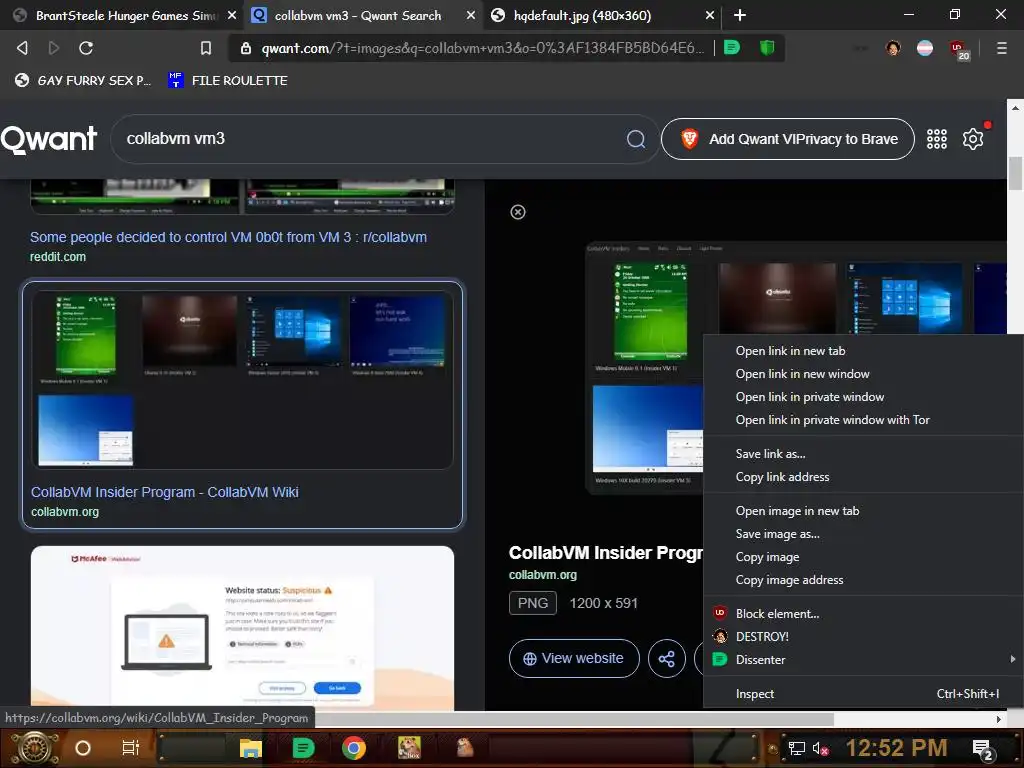The image size is (1024, 768).
Task: Click the muted volume icon in the system tray
Action: 820,748
